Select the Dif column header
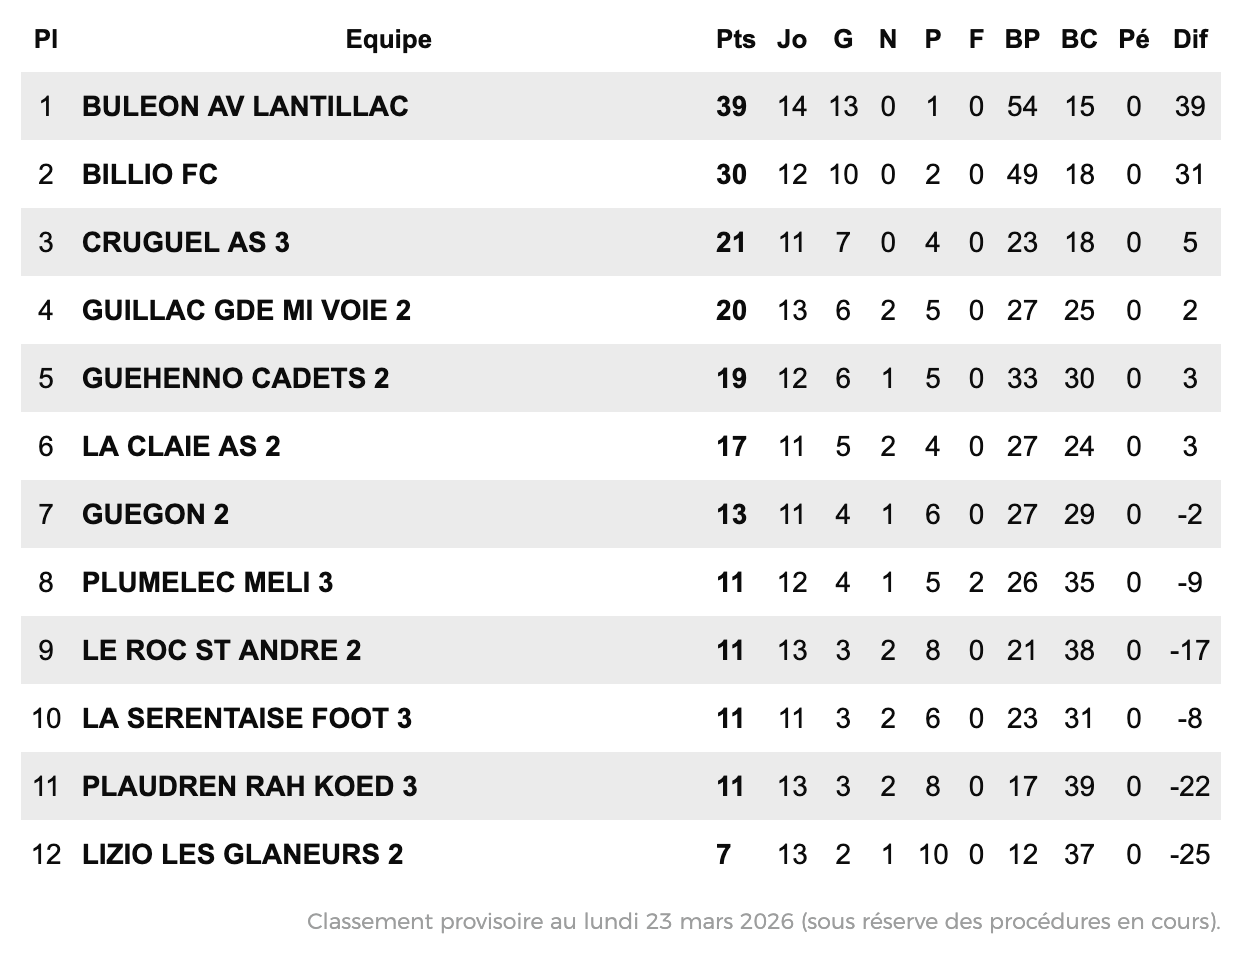 click(1190, 39)
